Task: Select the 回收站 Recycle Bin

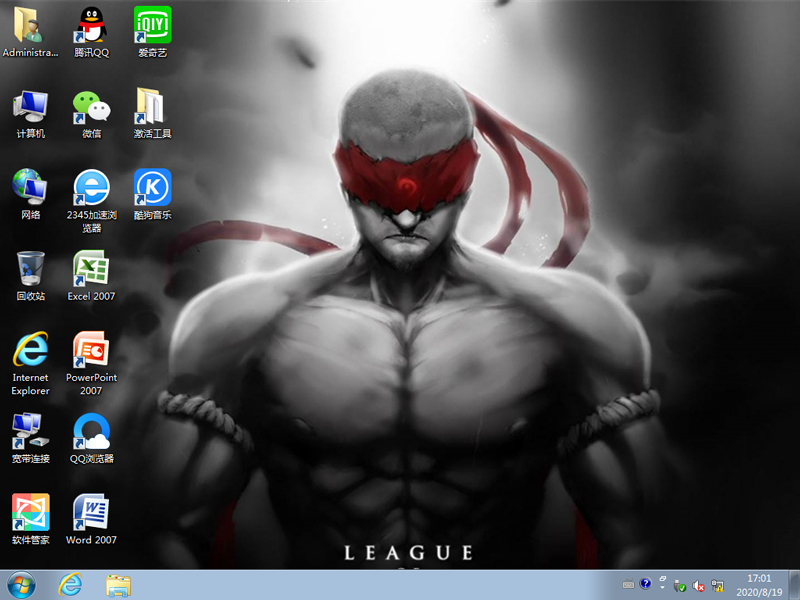Action: coord(30,276)
